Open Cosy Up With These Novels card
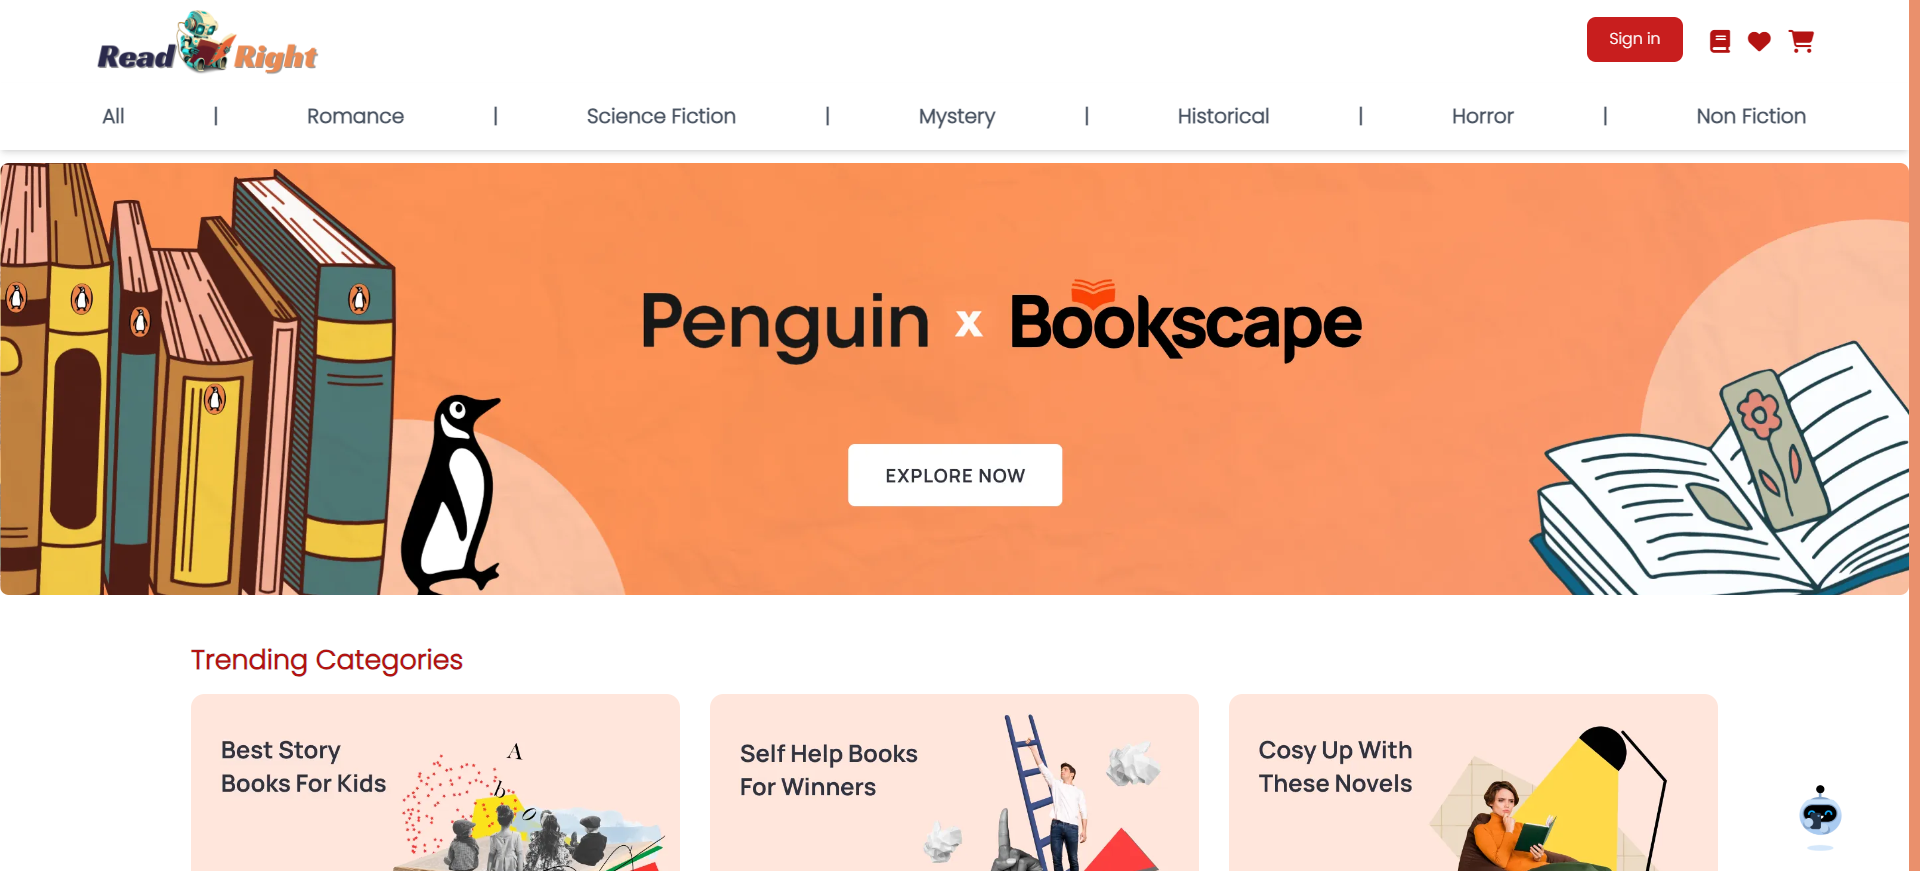The height and width of the screenshot is (871, 1920). 1473,782
